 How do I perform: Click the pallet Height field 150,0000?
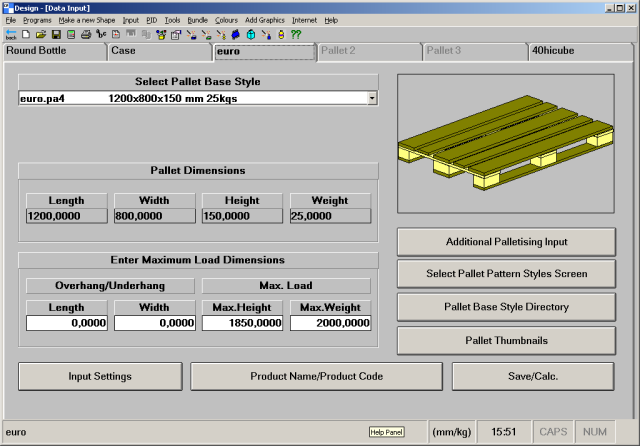[242, 216]
